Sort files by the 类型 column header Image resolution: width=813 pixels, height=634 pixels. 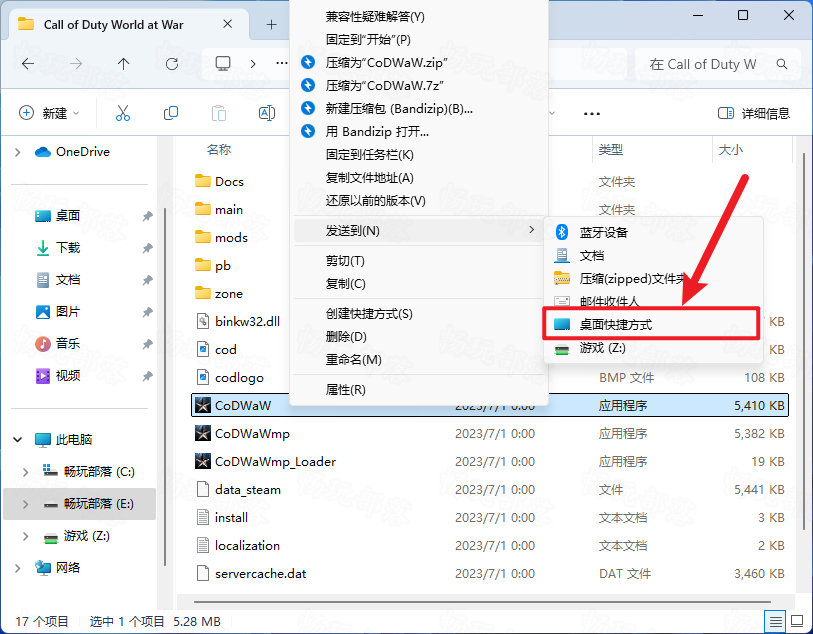click(610, 150)
